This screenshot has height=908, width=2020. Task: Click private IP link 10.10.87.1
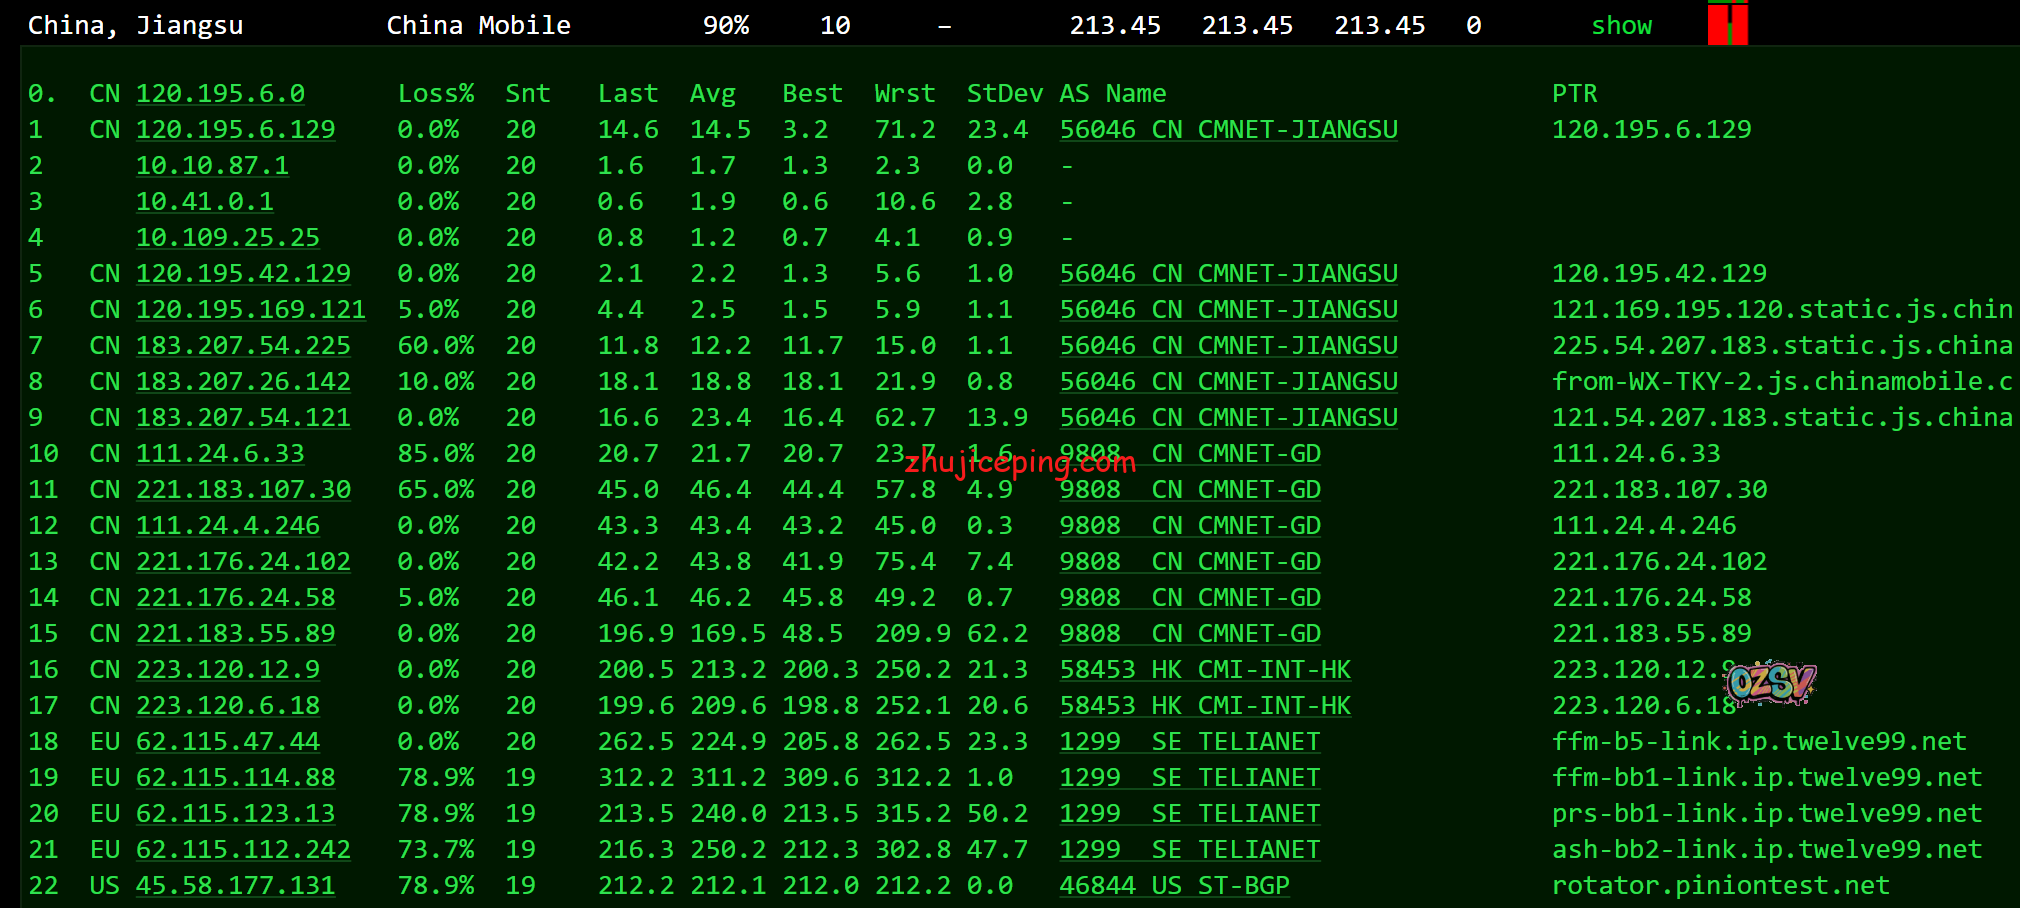pyautogui.click(x=212, y=166)
